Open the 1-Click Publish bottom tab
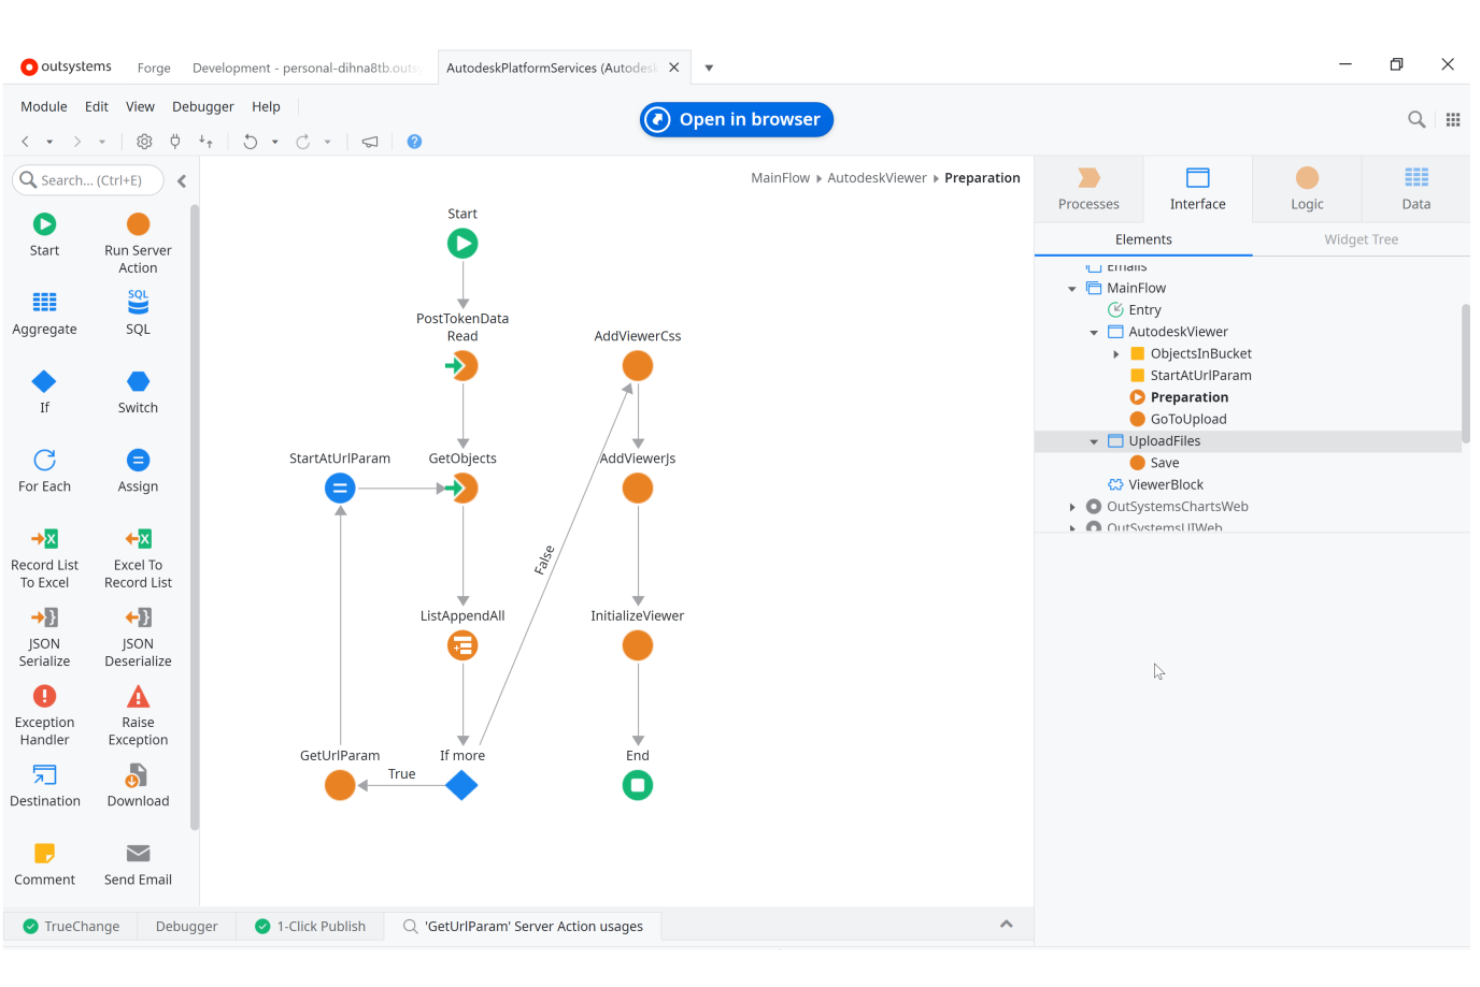 [x=311, y=927]
